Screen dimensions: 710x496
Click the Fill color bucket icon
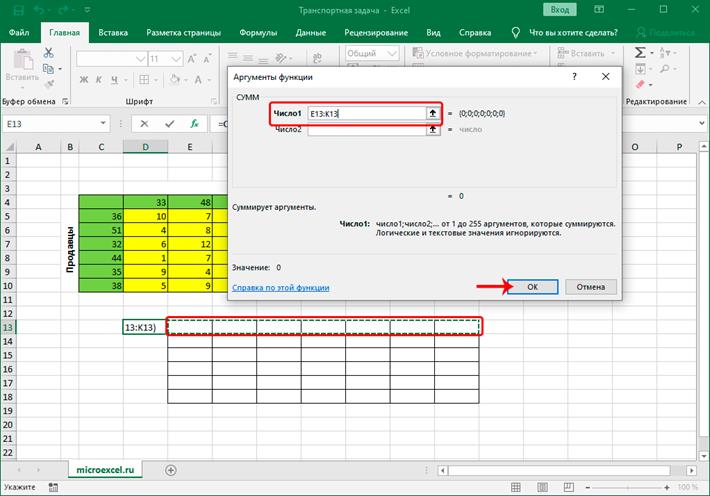pyautogui.click(x=174, y=80)
